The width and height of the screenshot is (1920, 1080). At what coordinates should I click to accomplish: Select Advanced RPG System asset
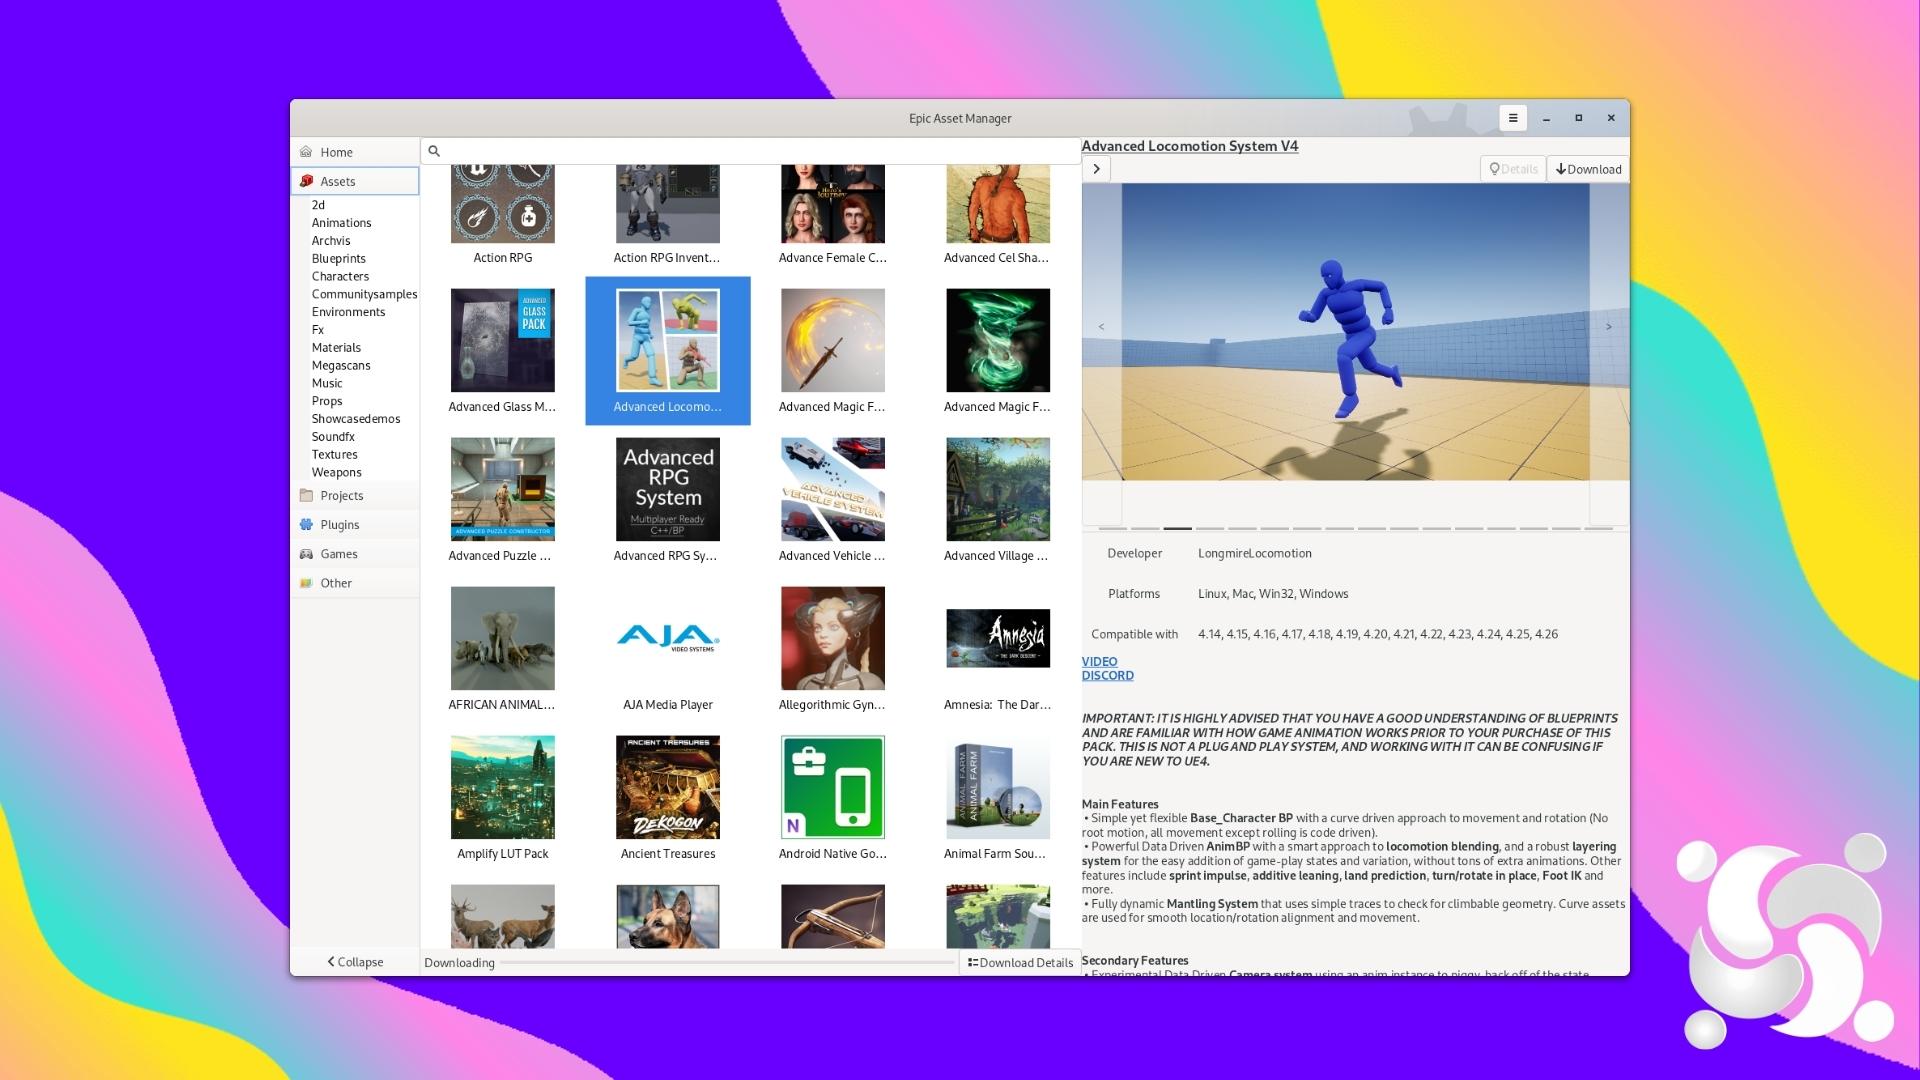click(x=667, y=500)
